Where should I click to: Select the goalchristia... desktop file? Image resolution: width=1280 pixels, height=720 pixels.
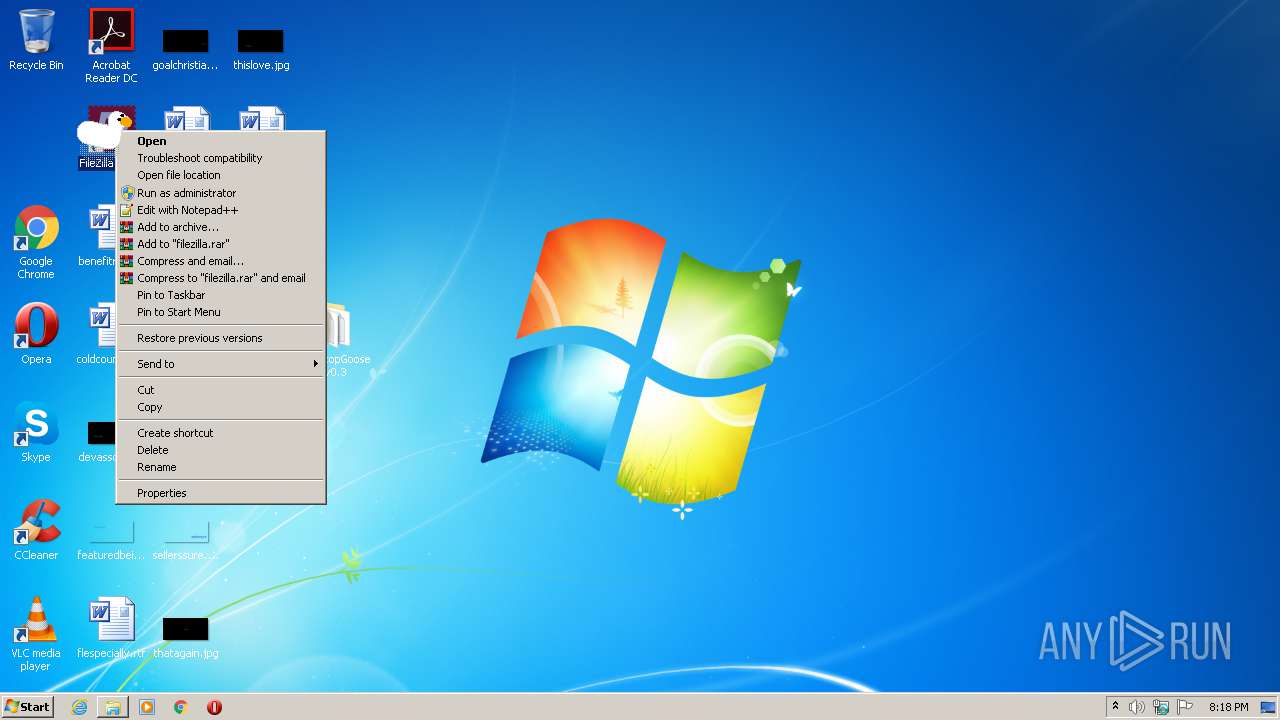coord(185,50)
